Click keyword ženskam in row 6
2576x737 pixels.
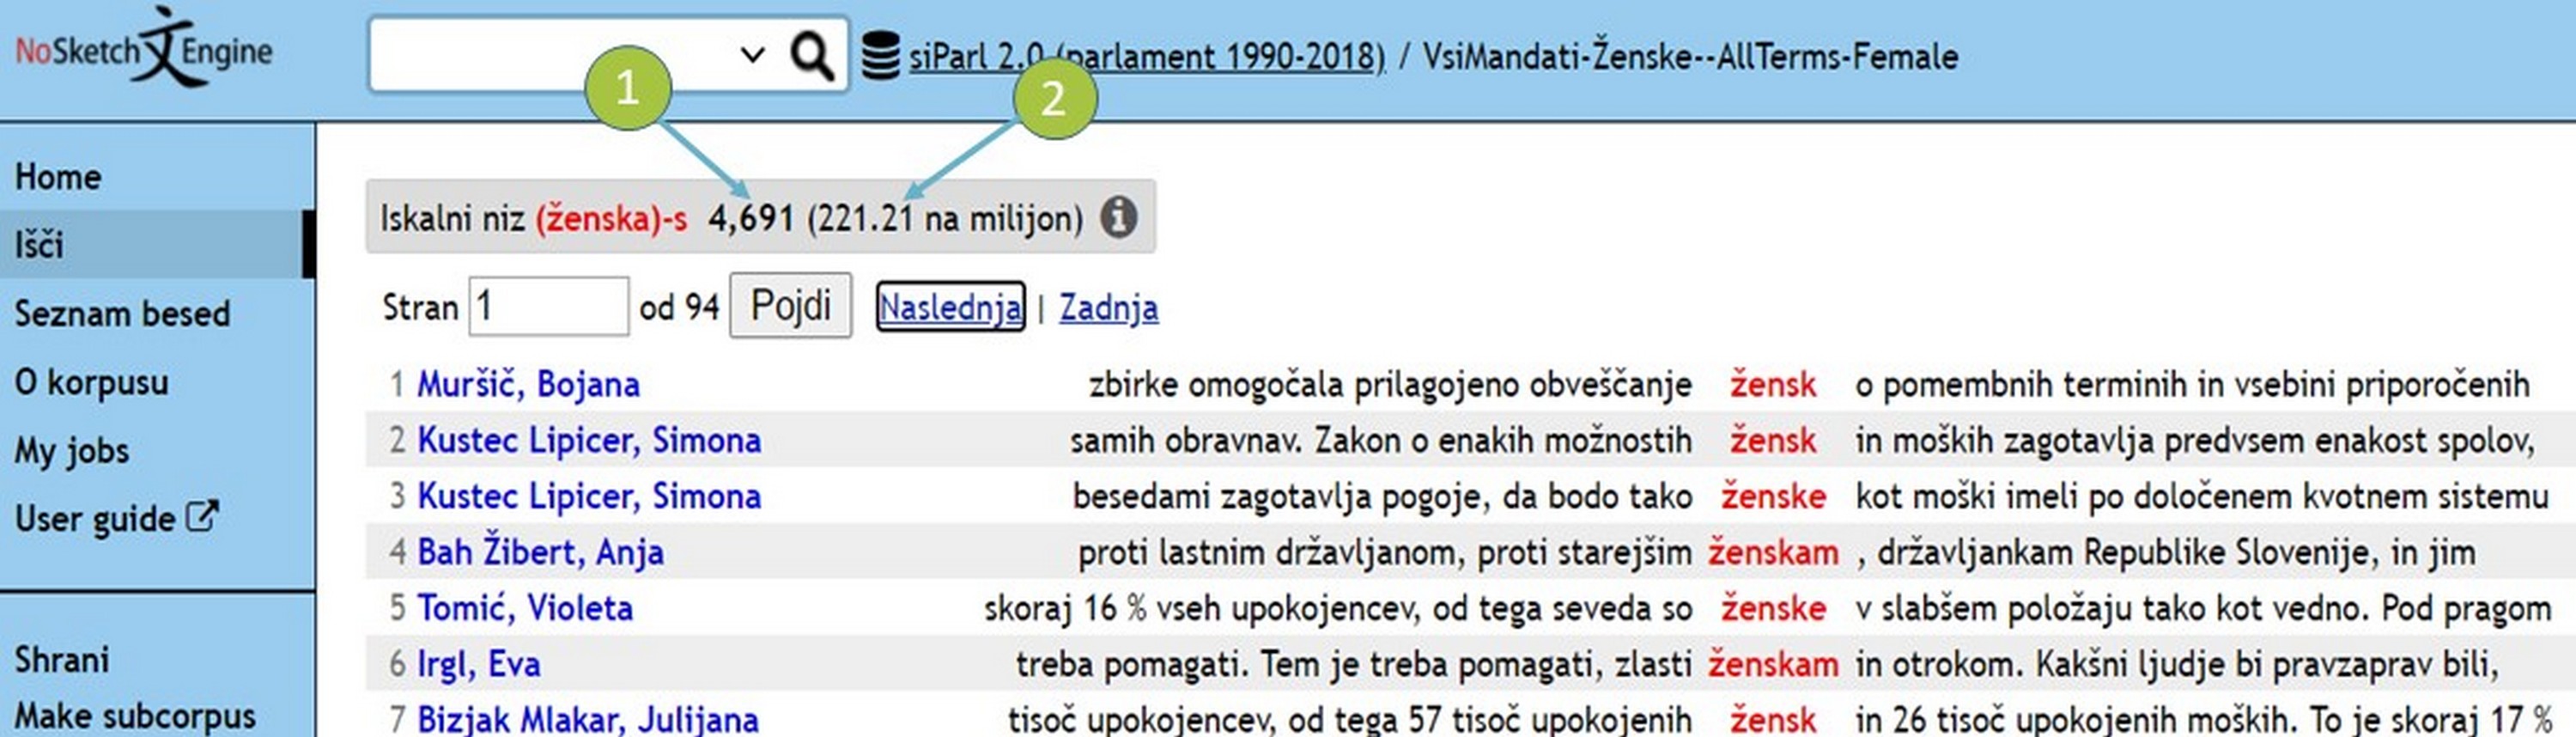[1773, 664]
